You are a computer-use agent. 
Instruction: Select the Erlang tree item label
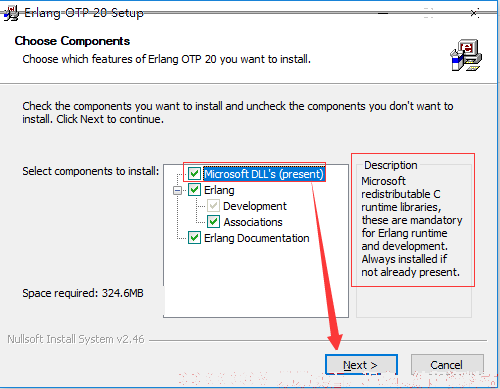pos(219,190)
